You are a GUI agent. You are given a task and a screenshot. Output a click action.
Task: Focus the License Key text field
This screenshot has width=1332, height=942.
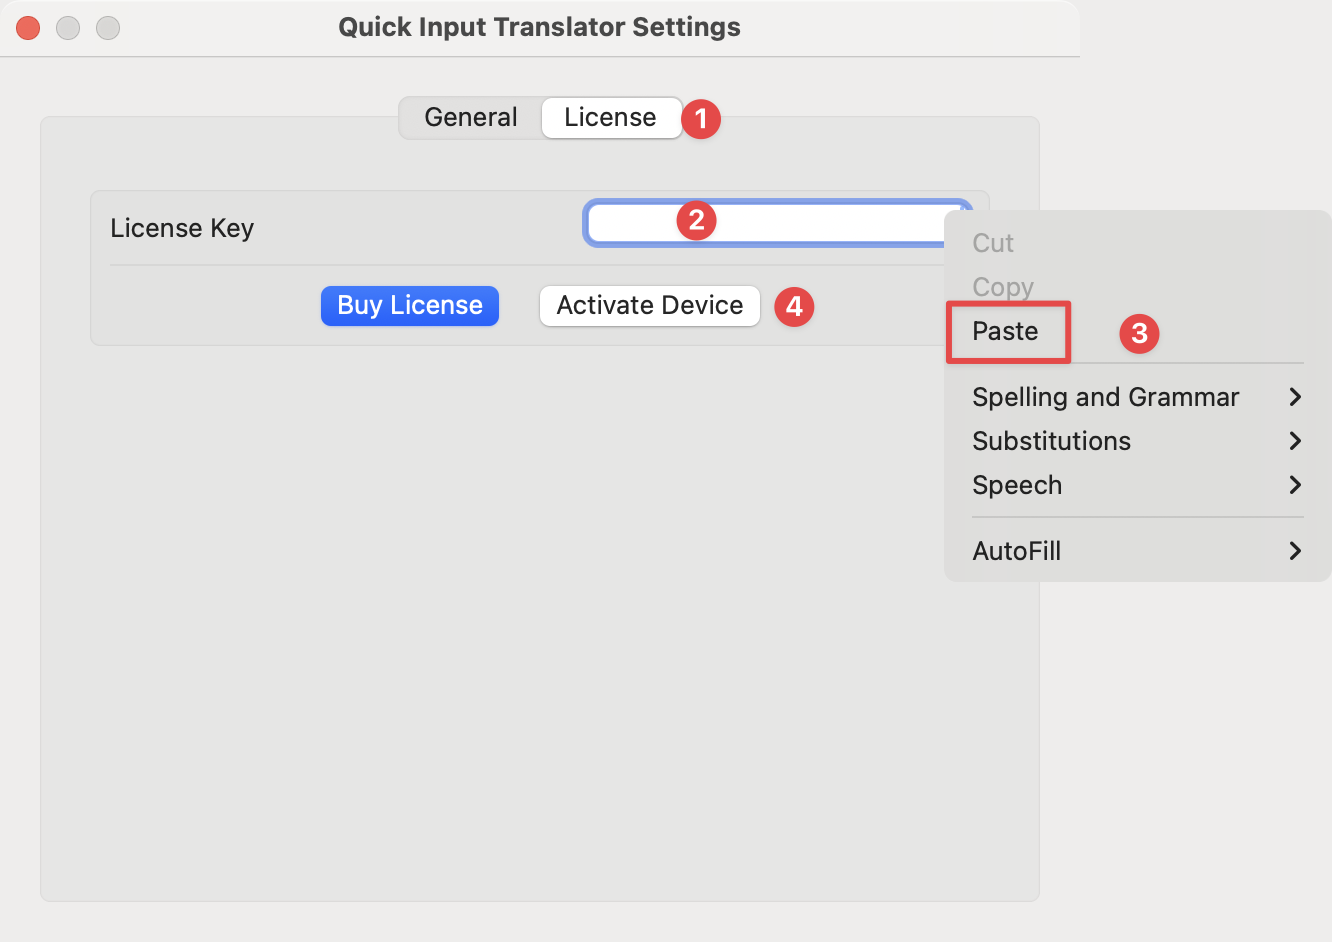coord(777,222)
